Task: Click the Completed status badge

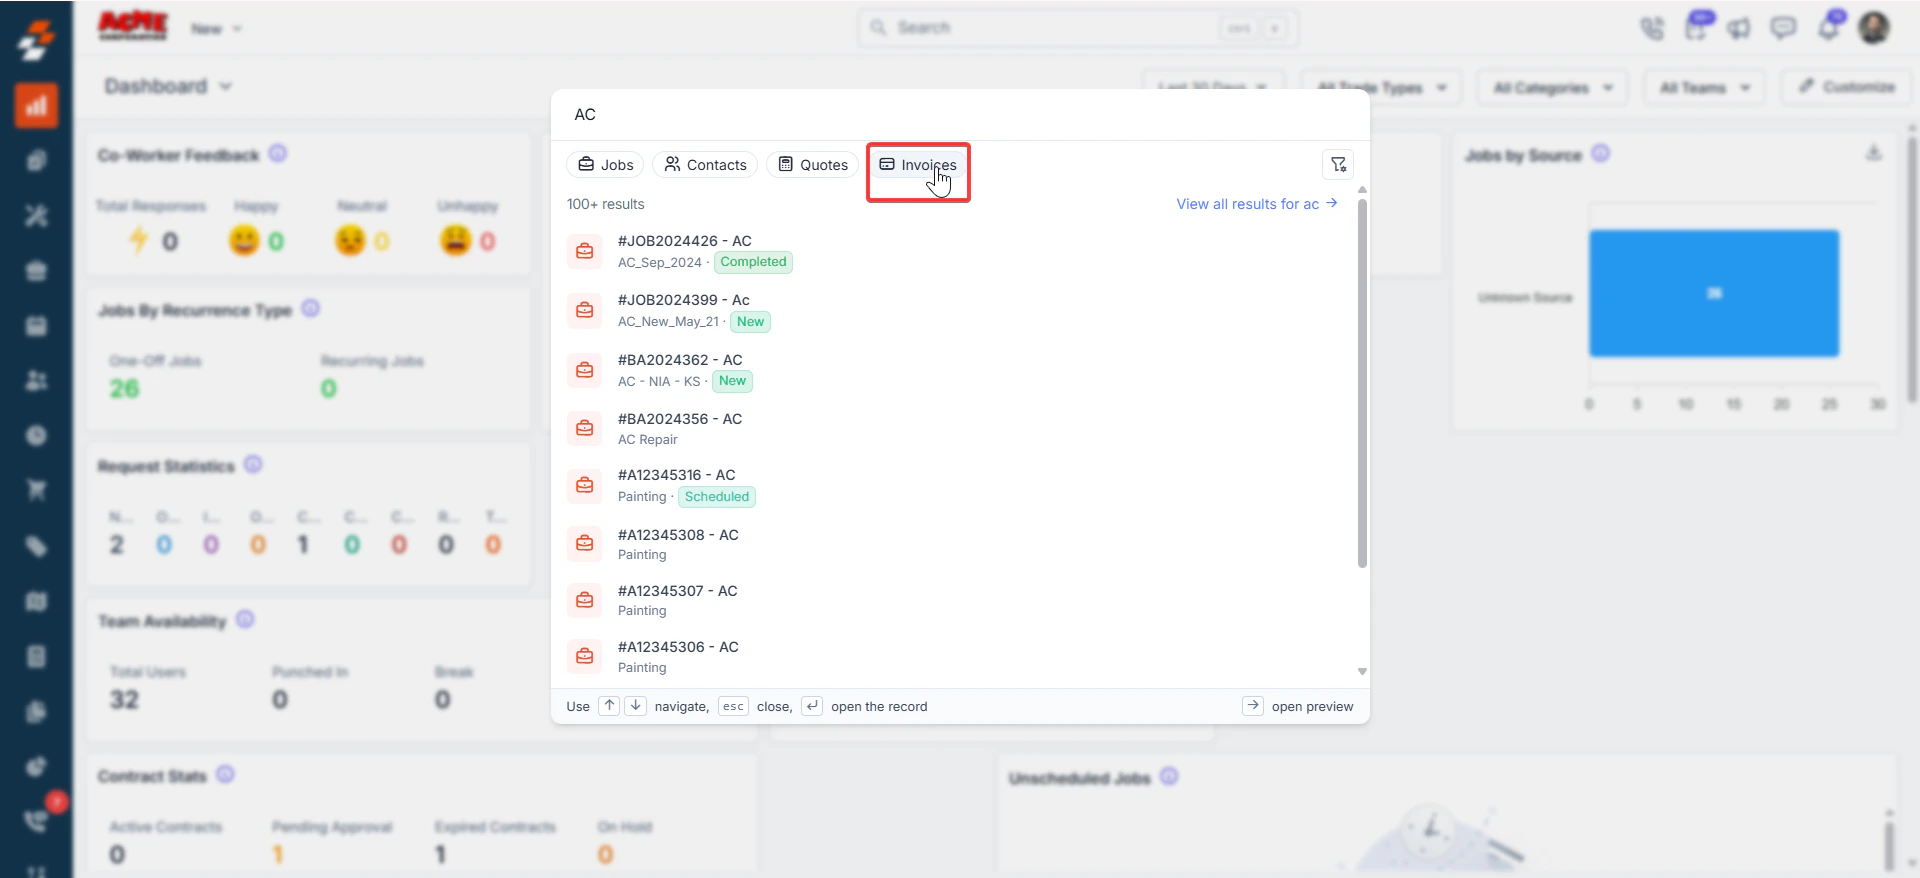Action: (753, 262)
